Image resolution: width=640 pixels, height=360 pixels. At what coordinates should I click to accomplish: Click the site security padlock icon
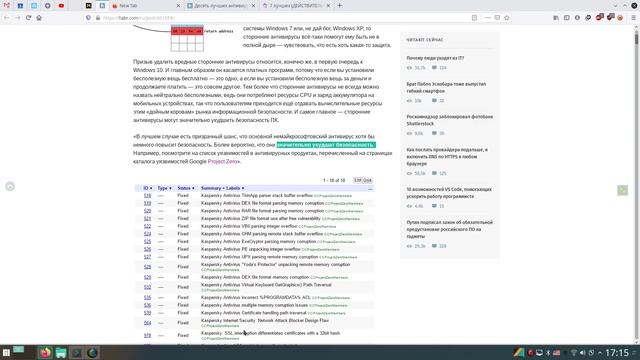click(x=98, y=18)
